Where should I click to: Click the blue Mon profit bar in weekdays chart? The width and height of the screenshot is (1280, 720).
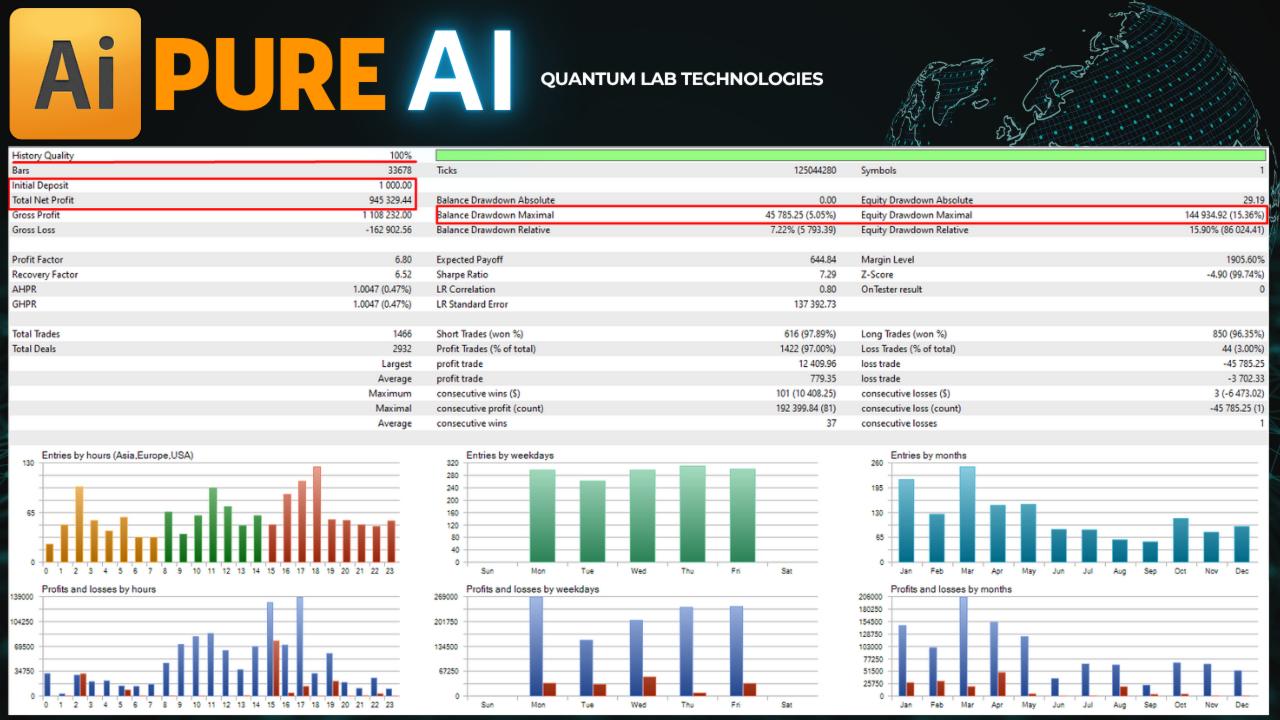[536, 646]
